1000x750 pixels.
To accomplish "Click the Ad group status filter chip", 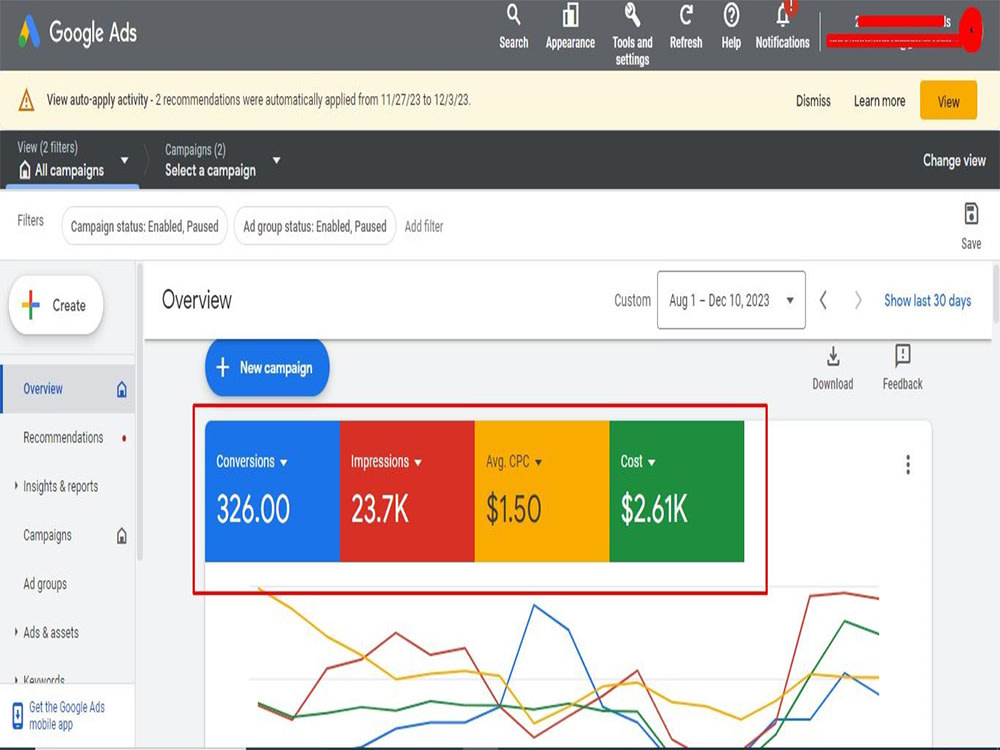I will click(314, 226).
